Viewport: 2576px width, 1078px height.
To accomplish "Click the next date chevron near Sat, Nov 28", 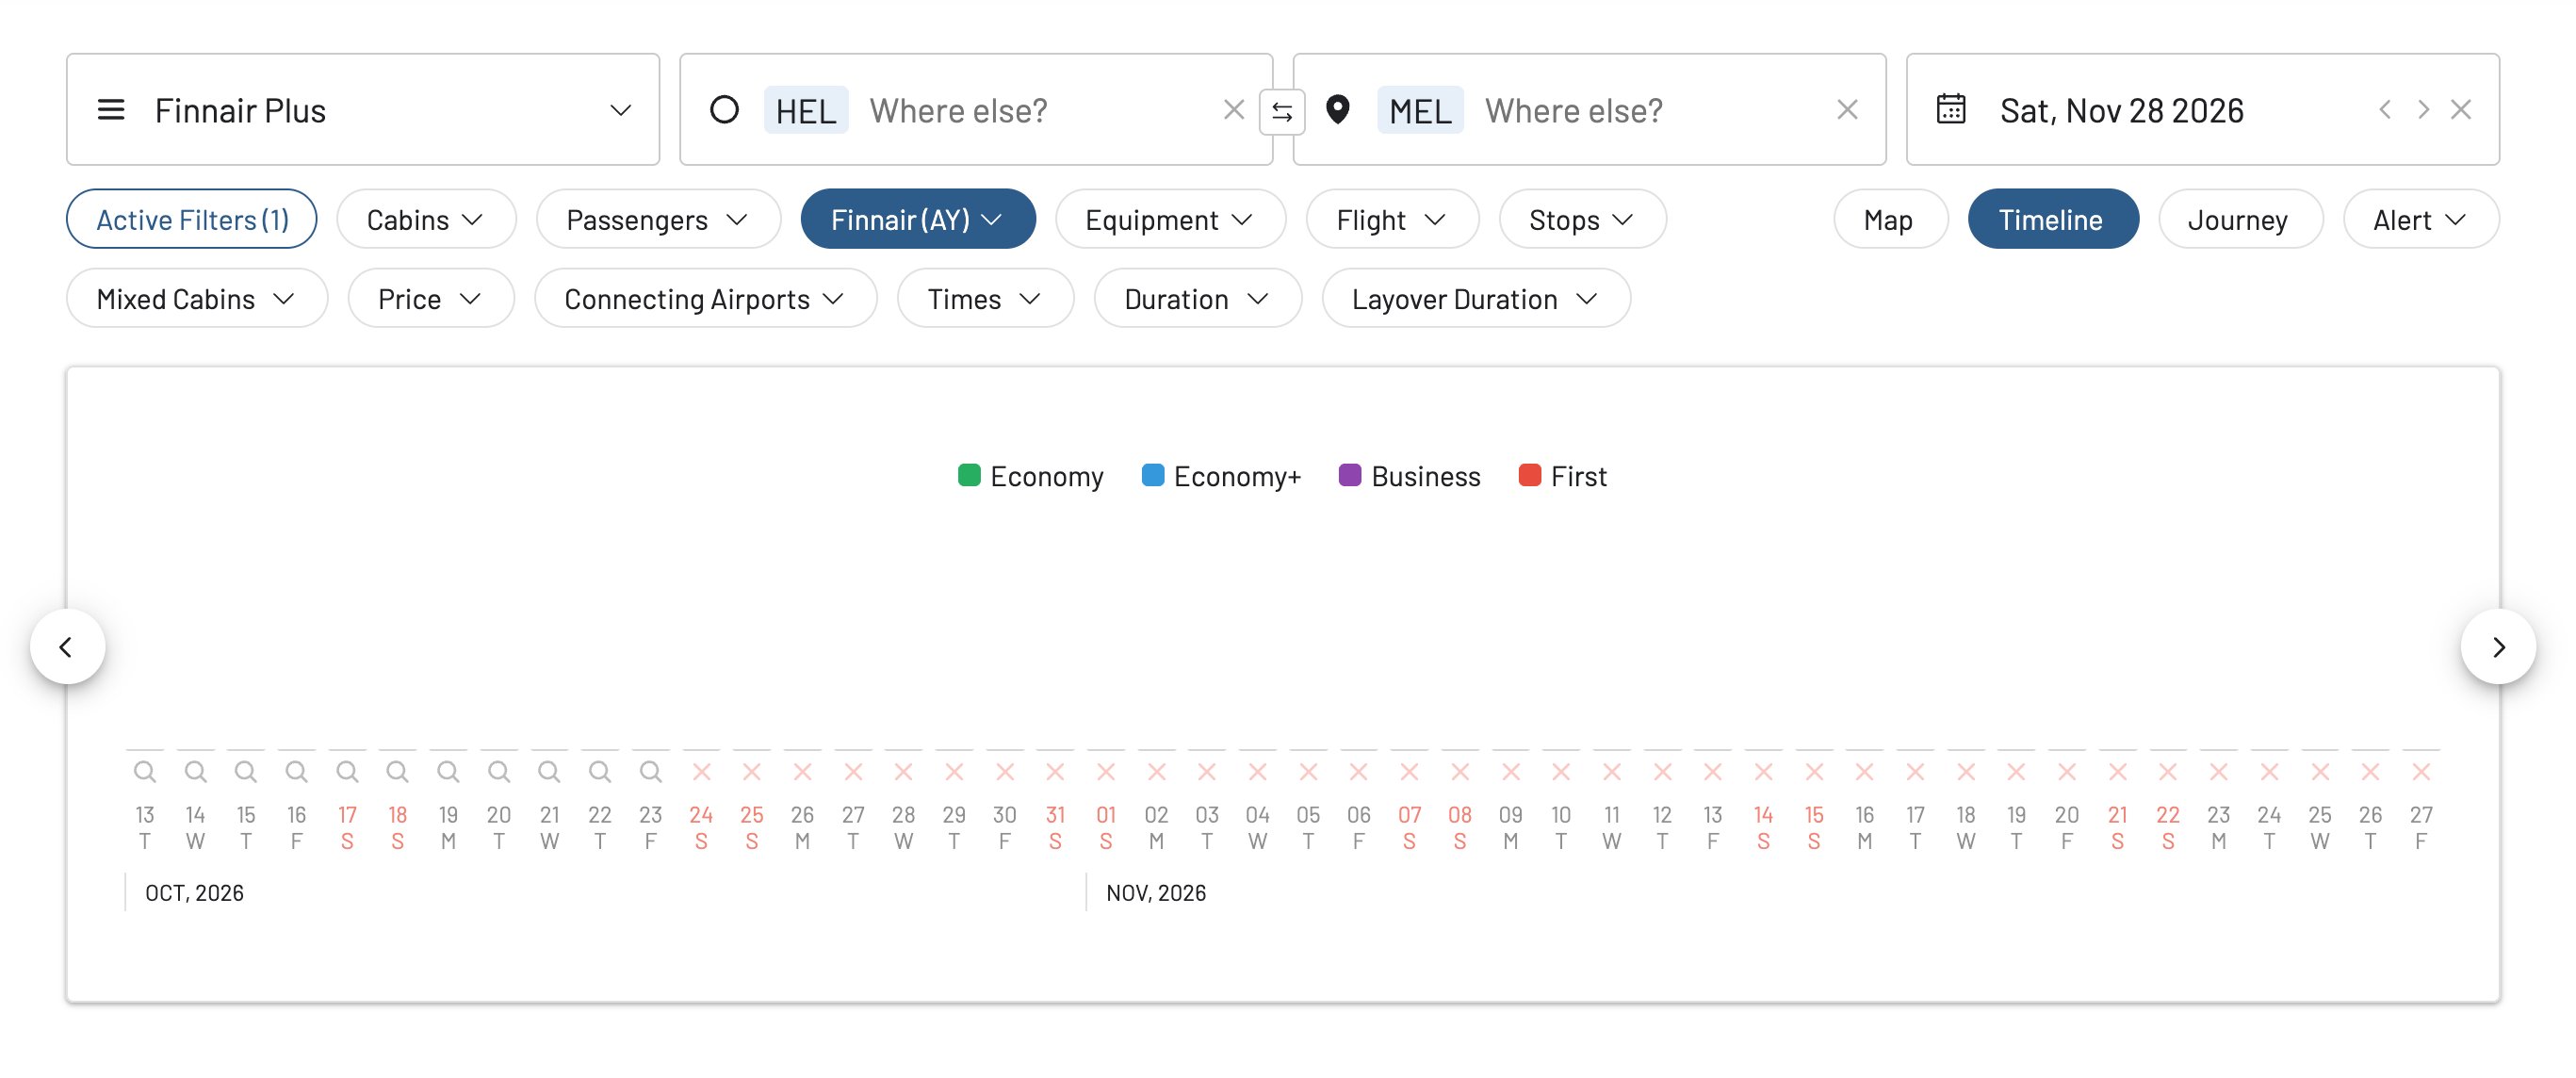I will (x=2422, y=110).
